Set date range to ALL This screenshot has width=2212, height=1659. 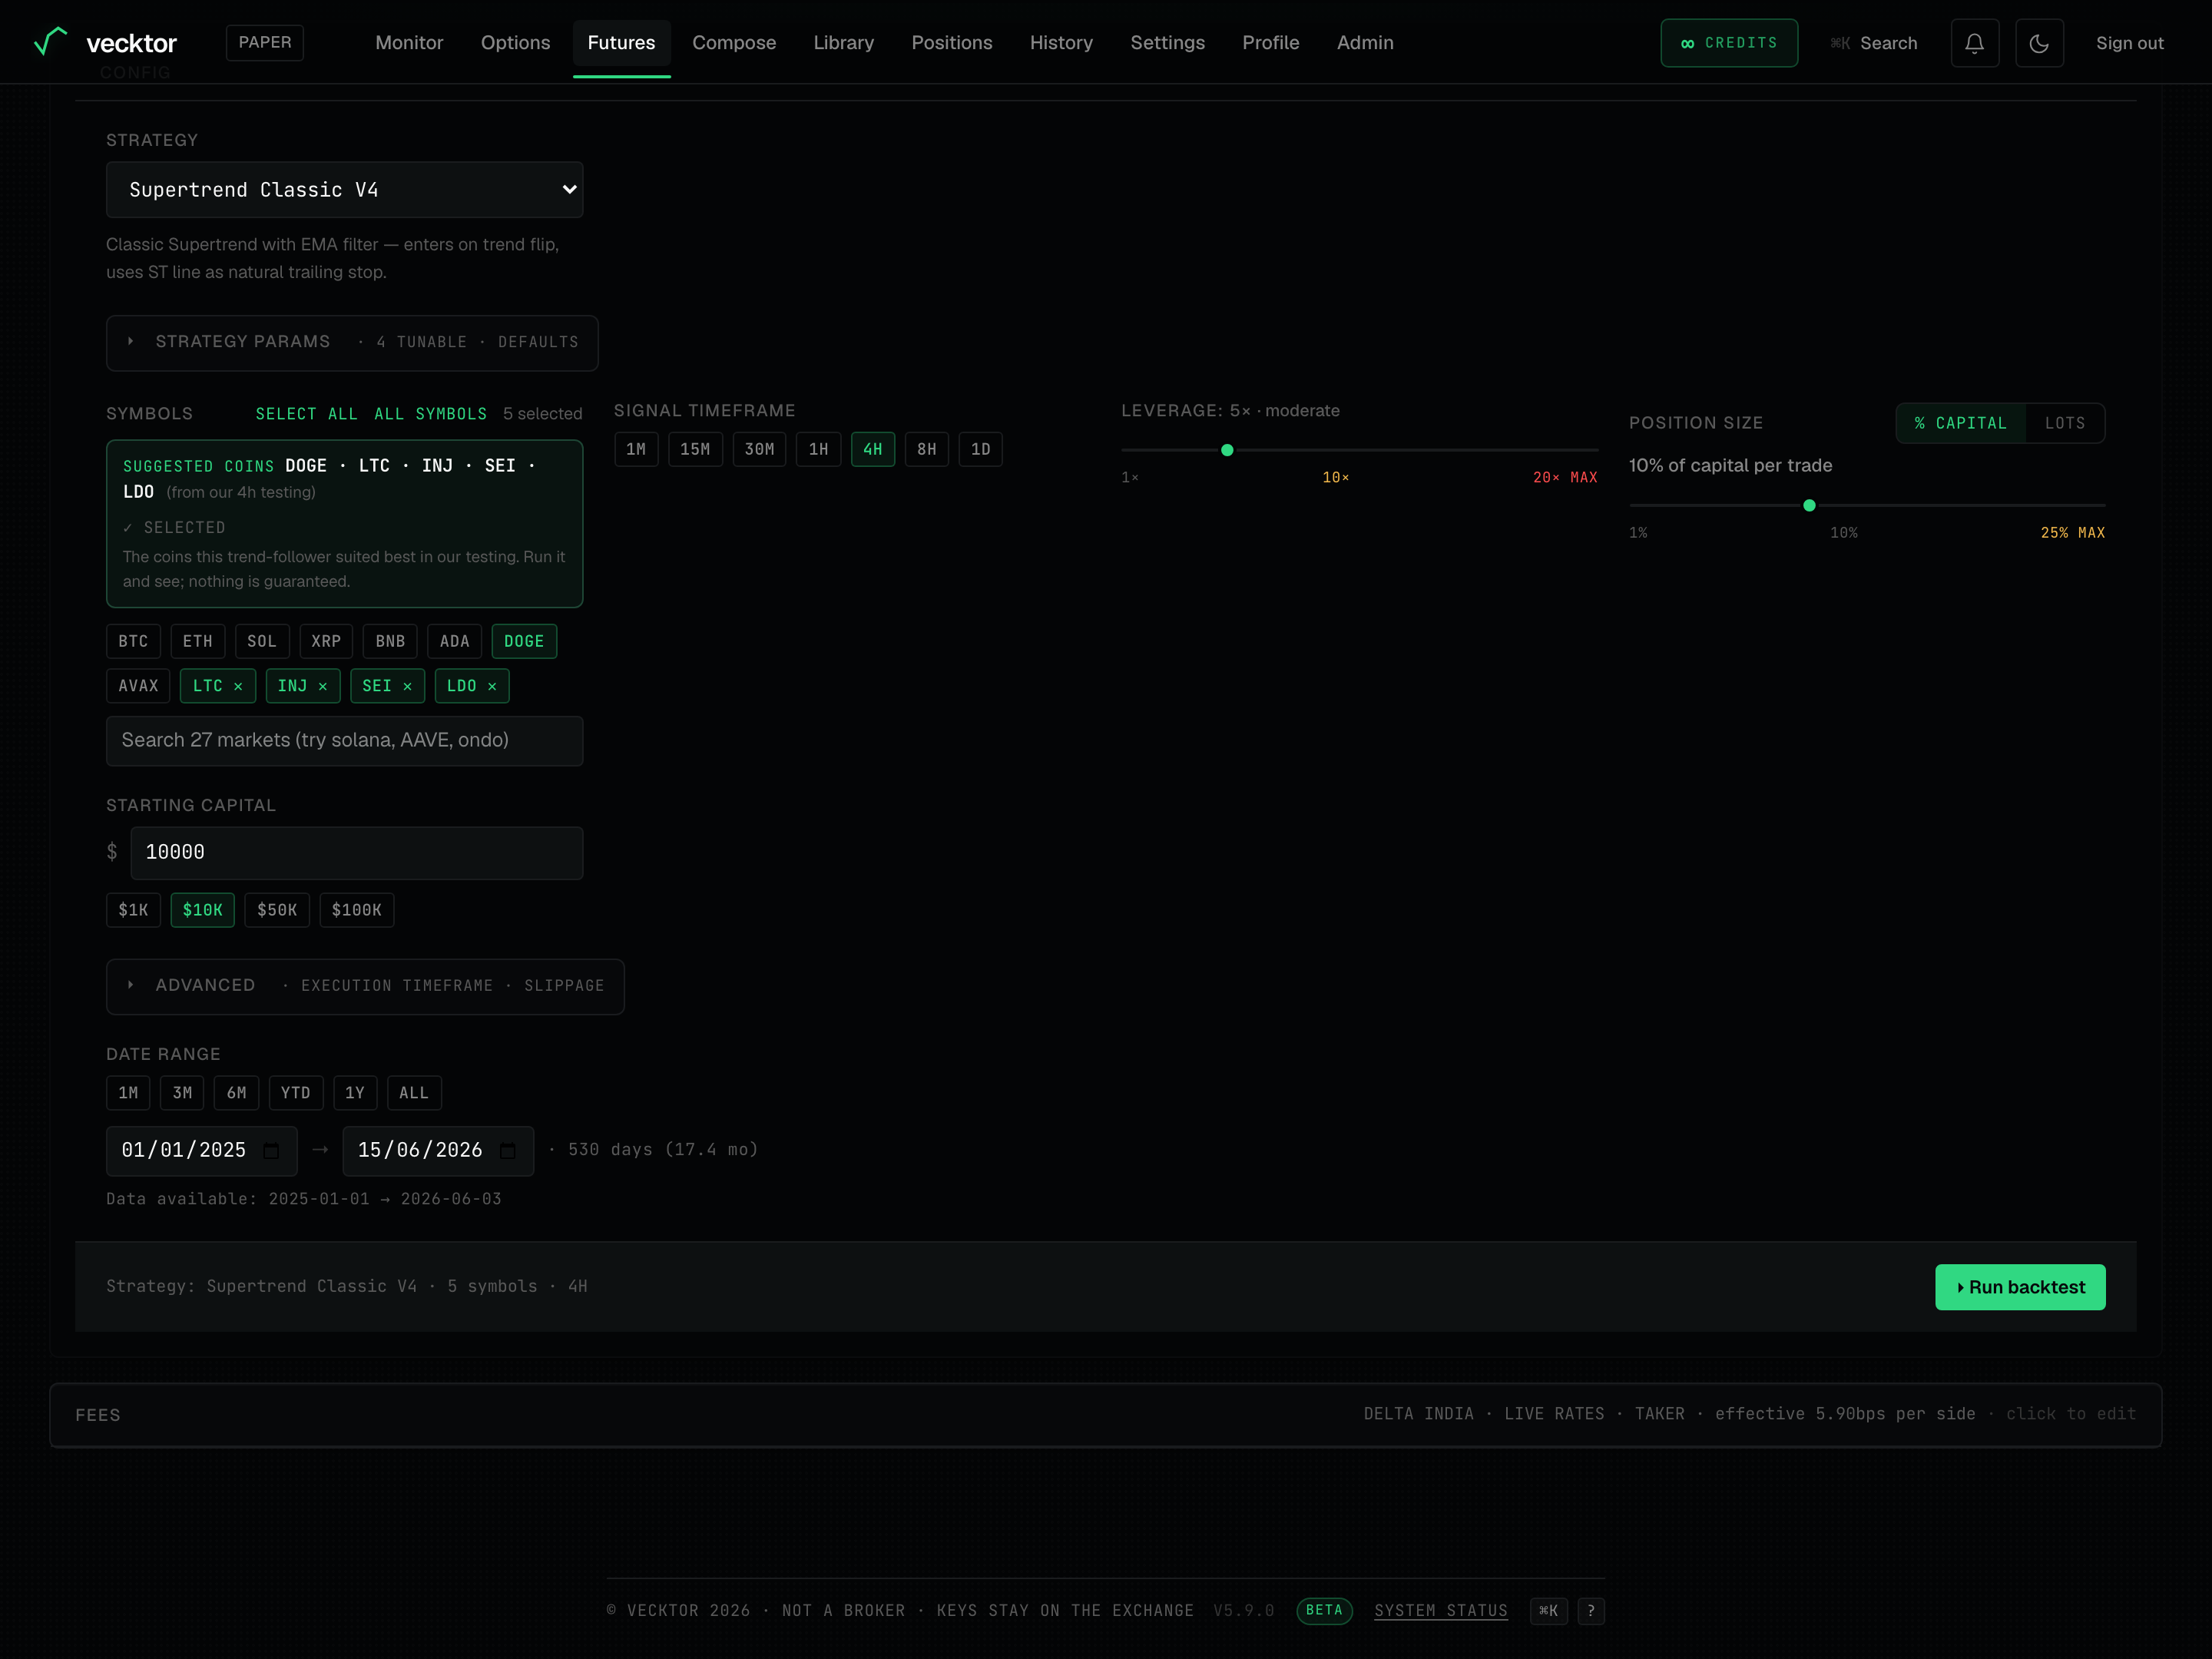414,1093
